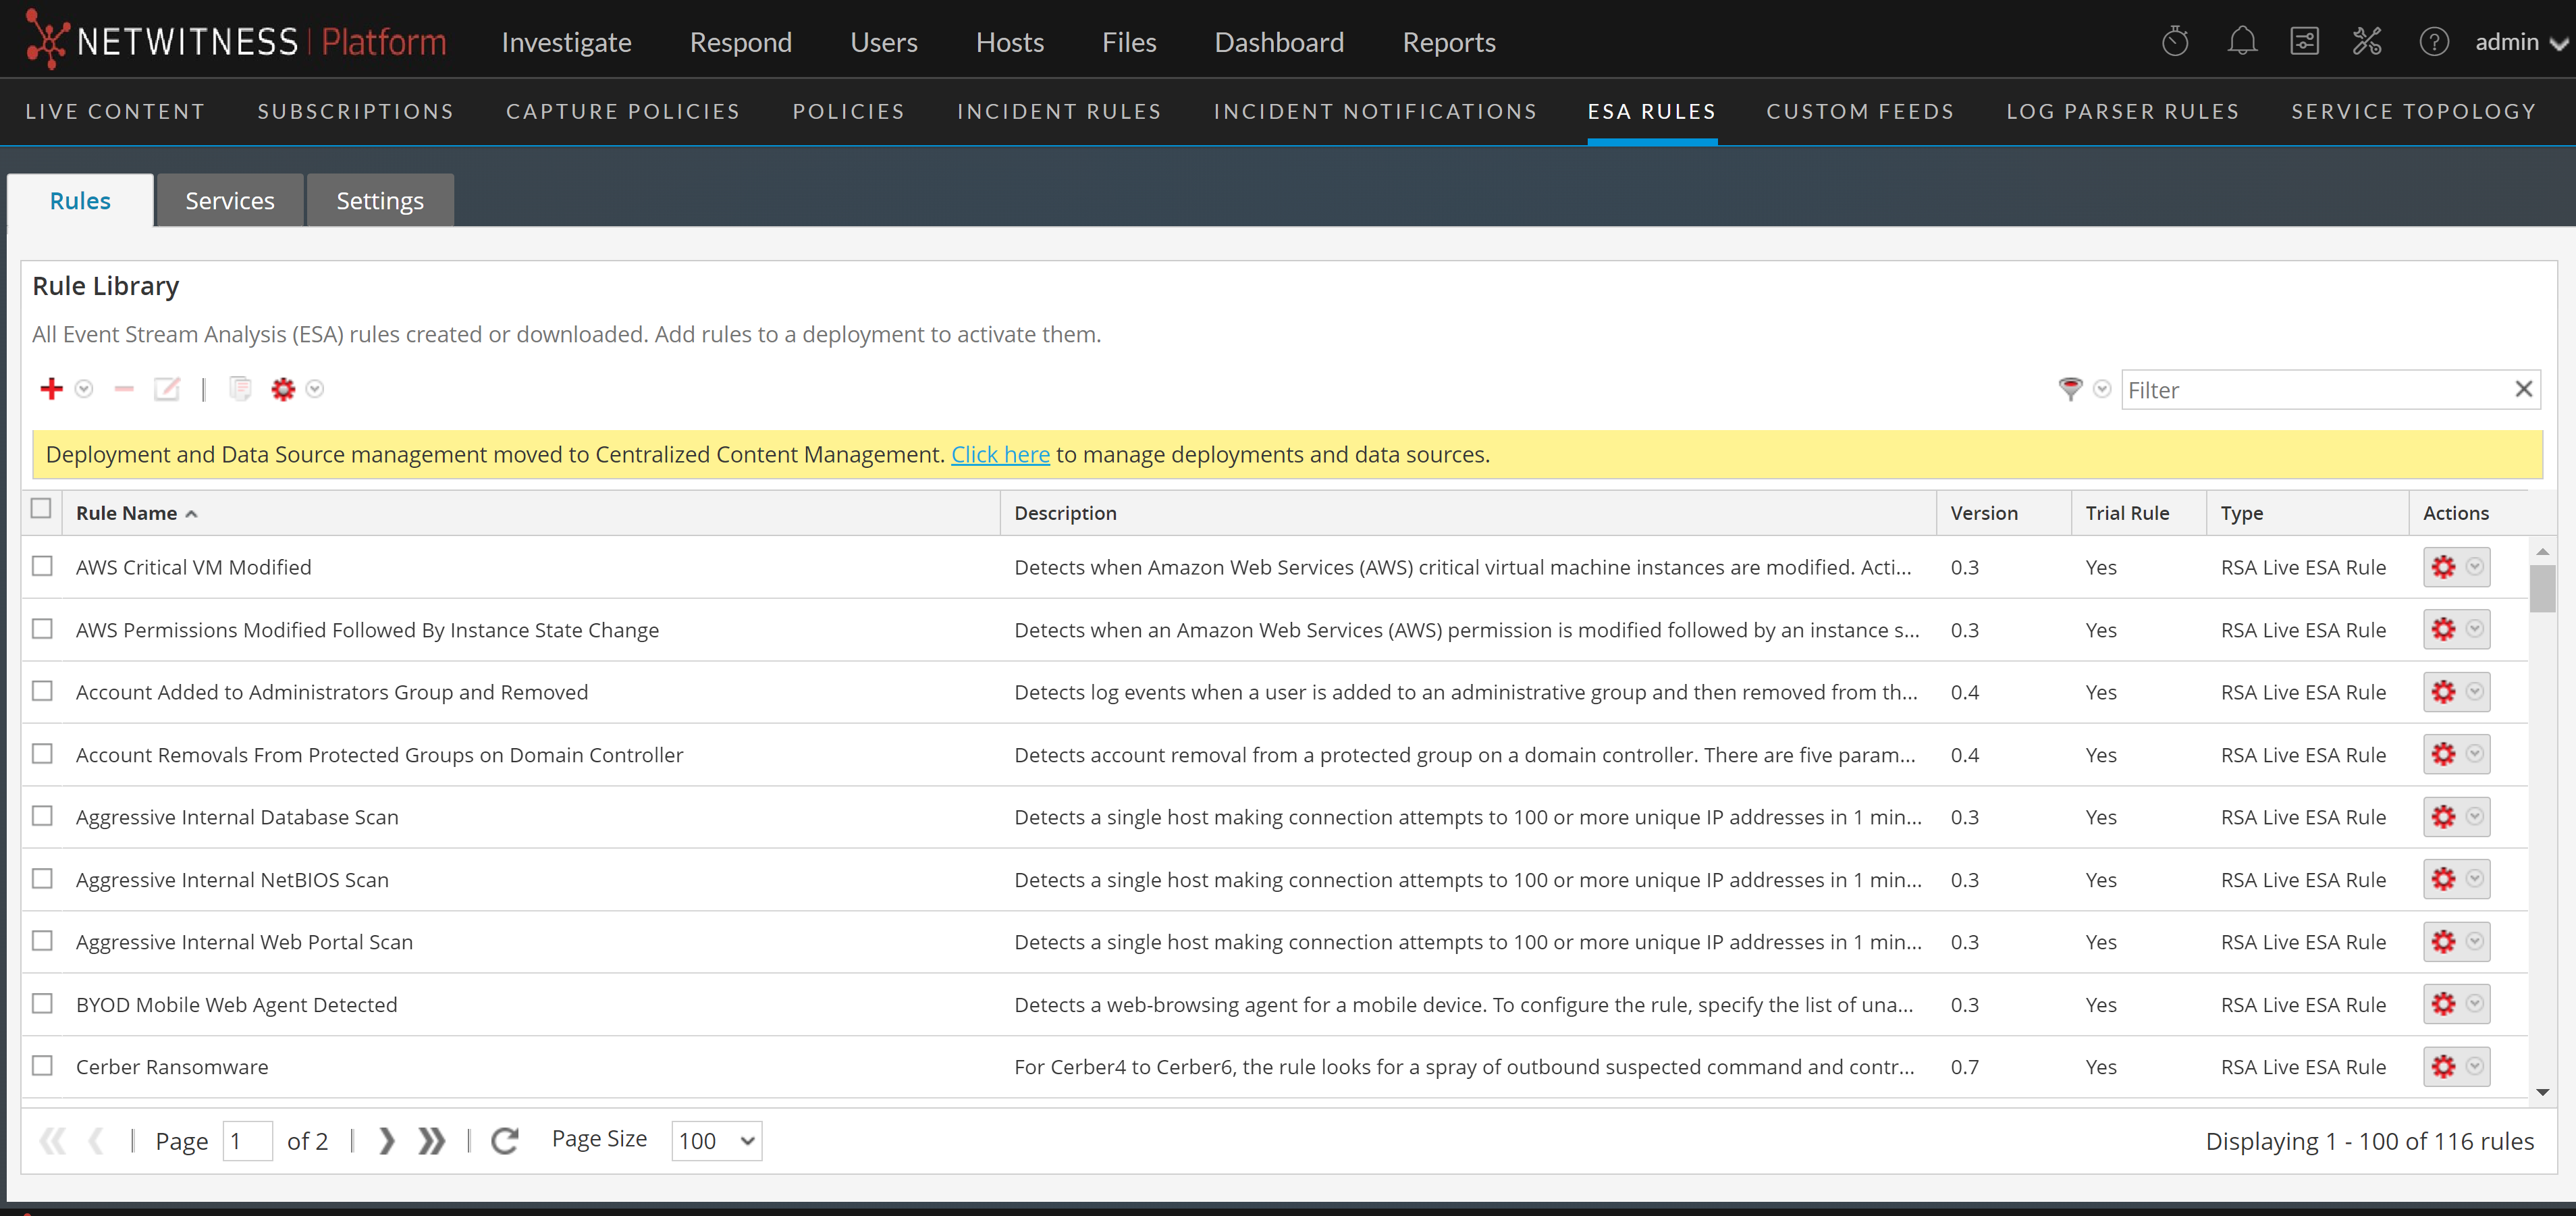Image resolution: width=2576 pixels, height=1216 pixels.
Task: Open the Page Size dropdown
Action: [x=715, y=1140]
